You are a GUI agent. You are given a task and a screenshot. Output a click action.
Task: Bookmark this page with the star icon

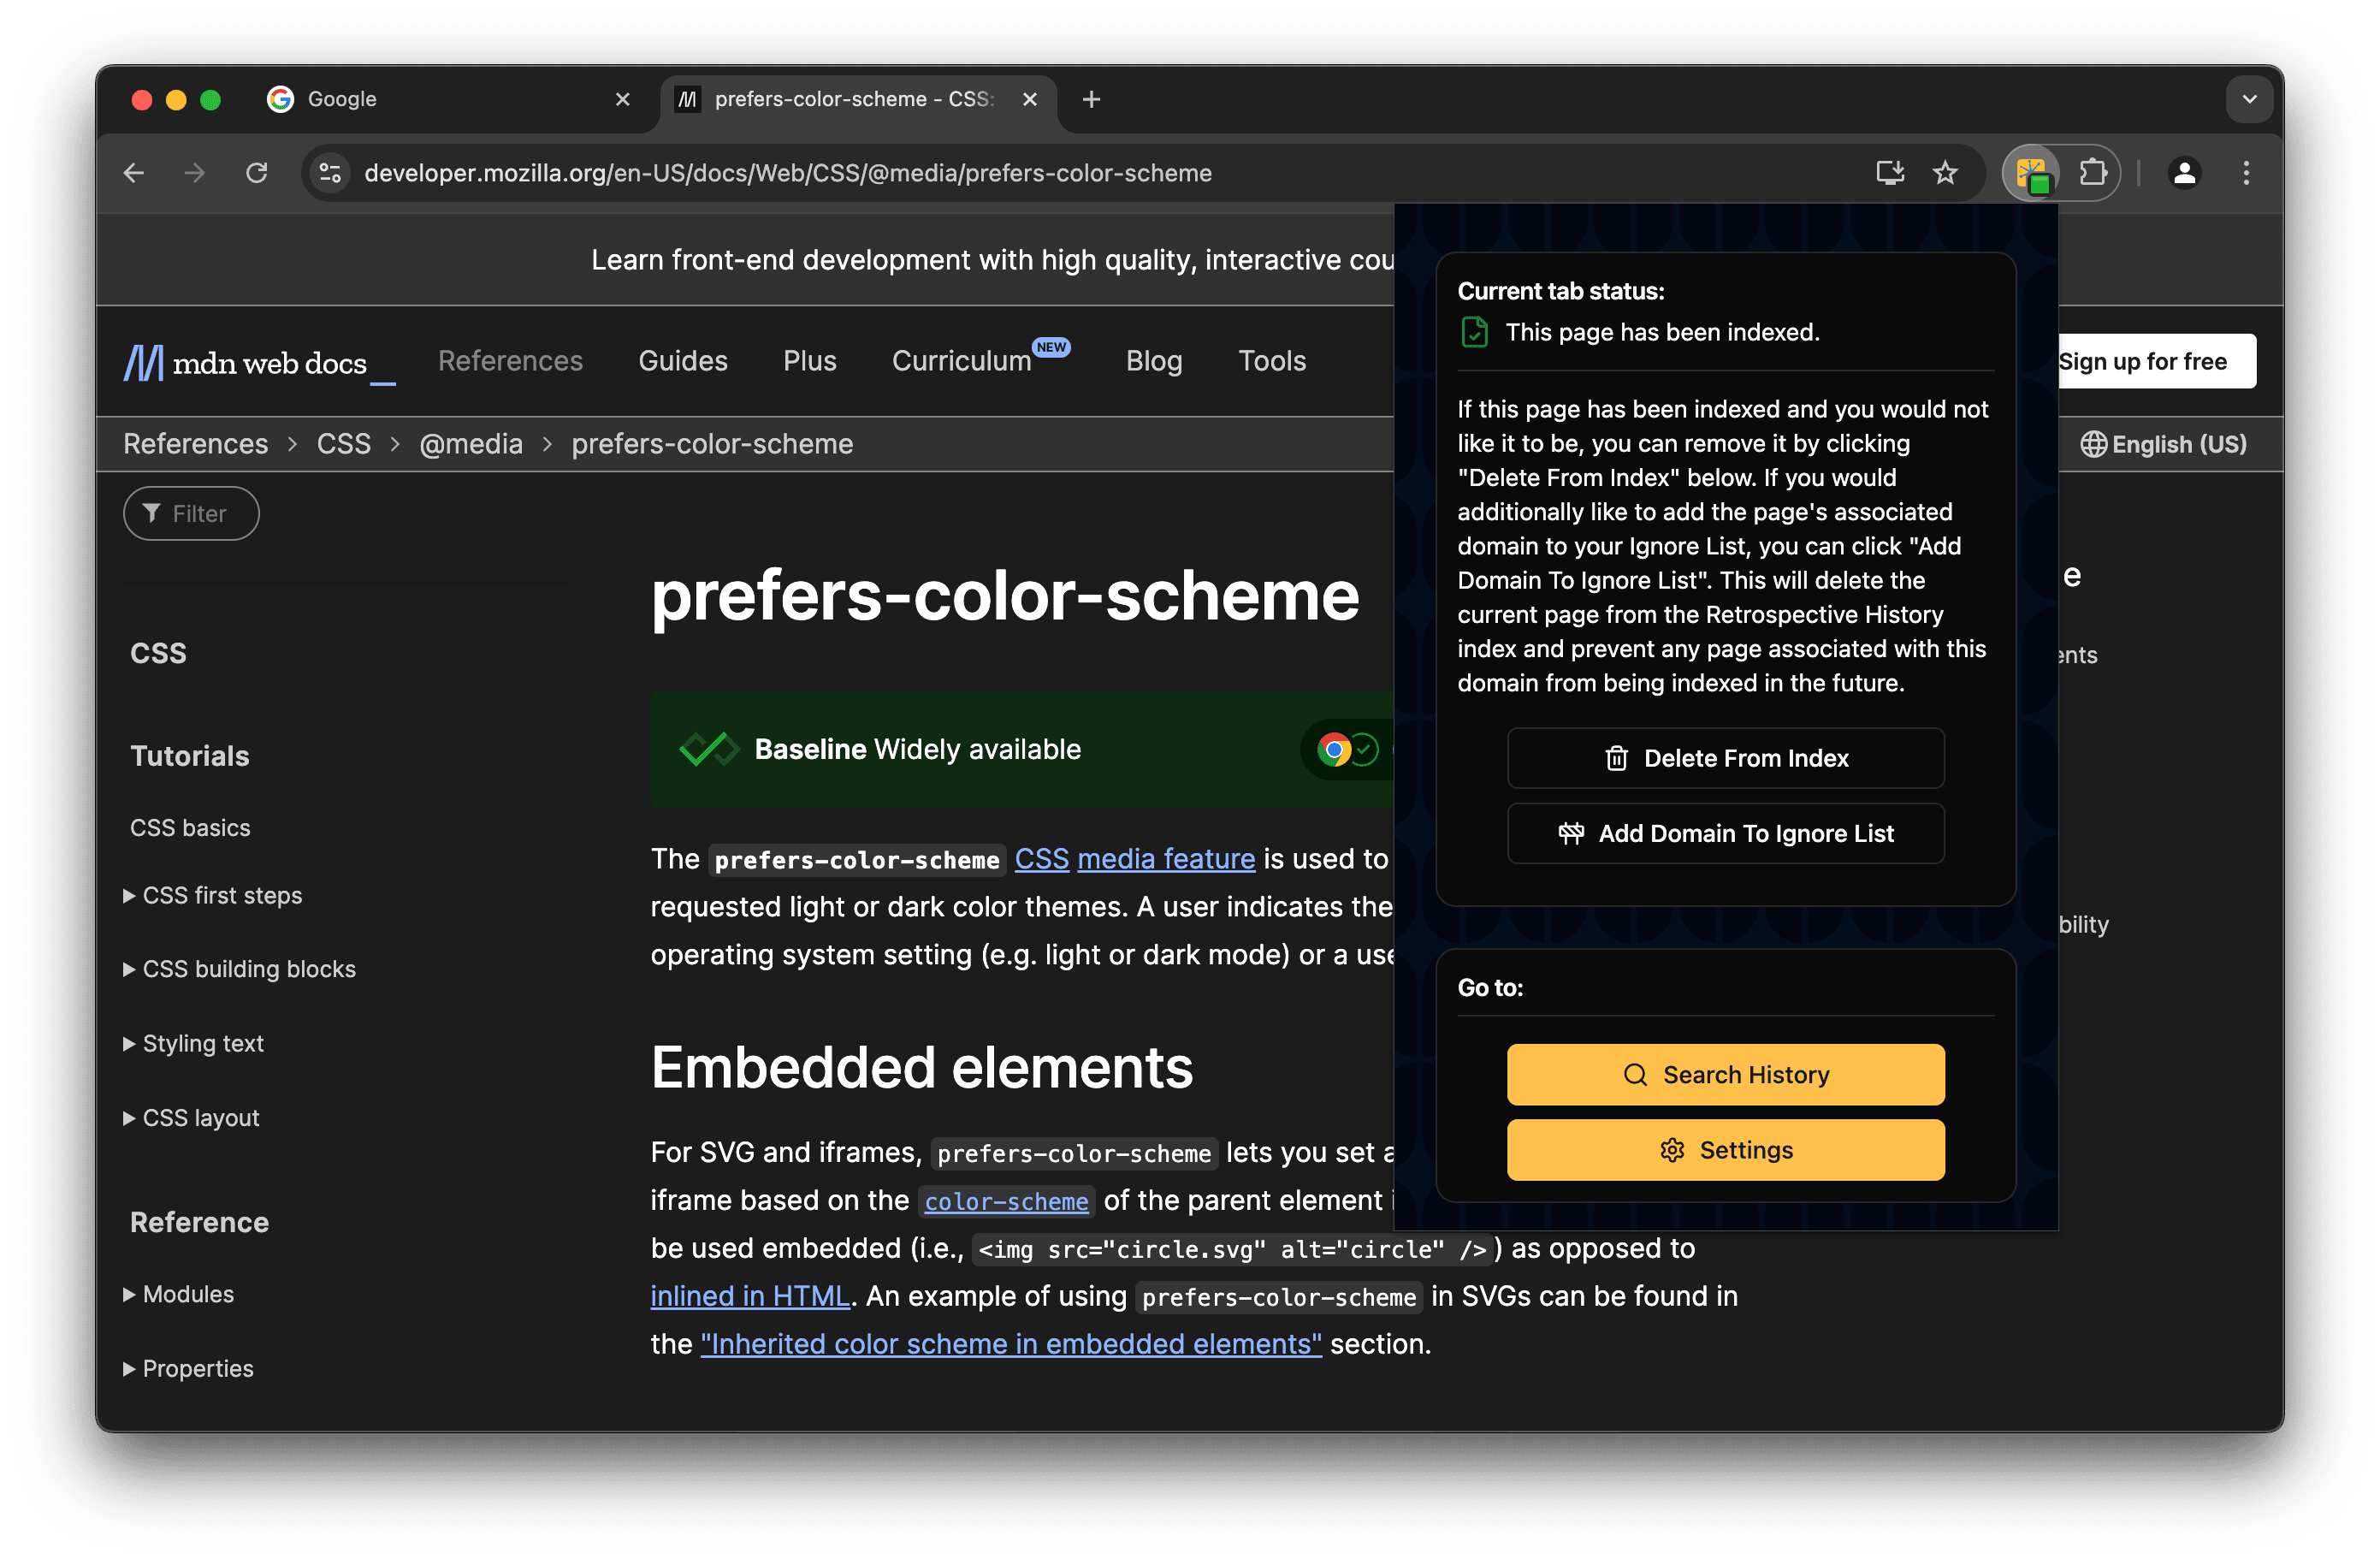pyautogui.click(x=1944, y=174)
